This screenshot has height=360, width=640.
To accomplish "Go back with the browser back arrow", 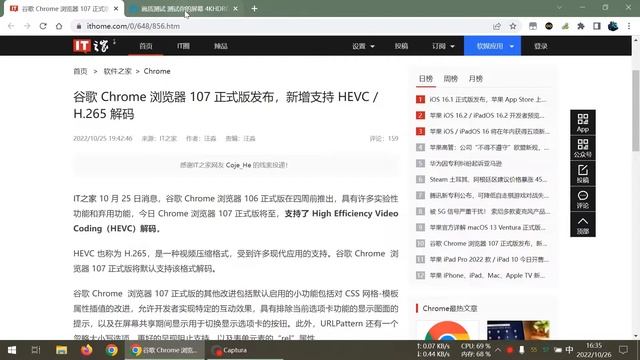I will click(11, 26).
